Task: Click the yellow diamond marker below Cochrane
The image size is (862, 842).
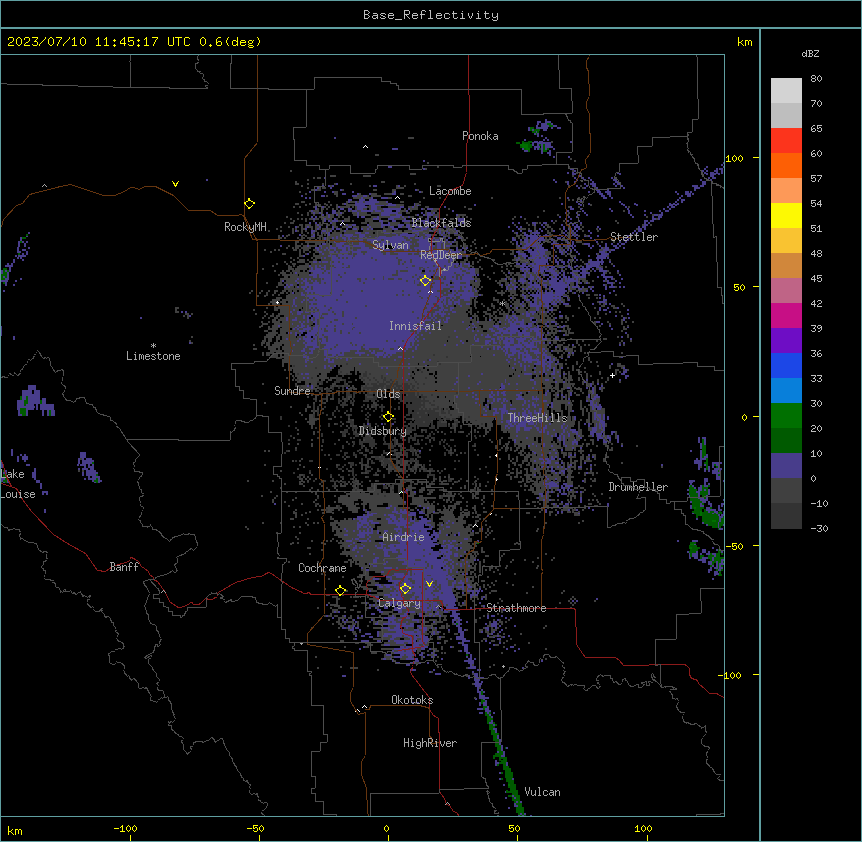Action: (x=341, y=591)
